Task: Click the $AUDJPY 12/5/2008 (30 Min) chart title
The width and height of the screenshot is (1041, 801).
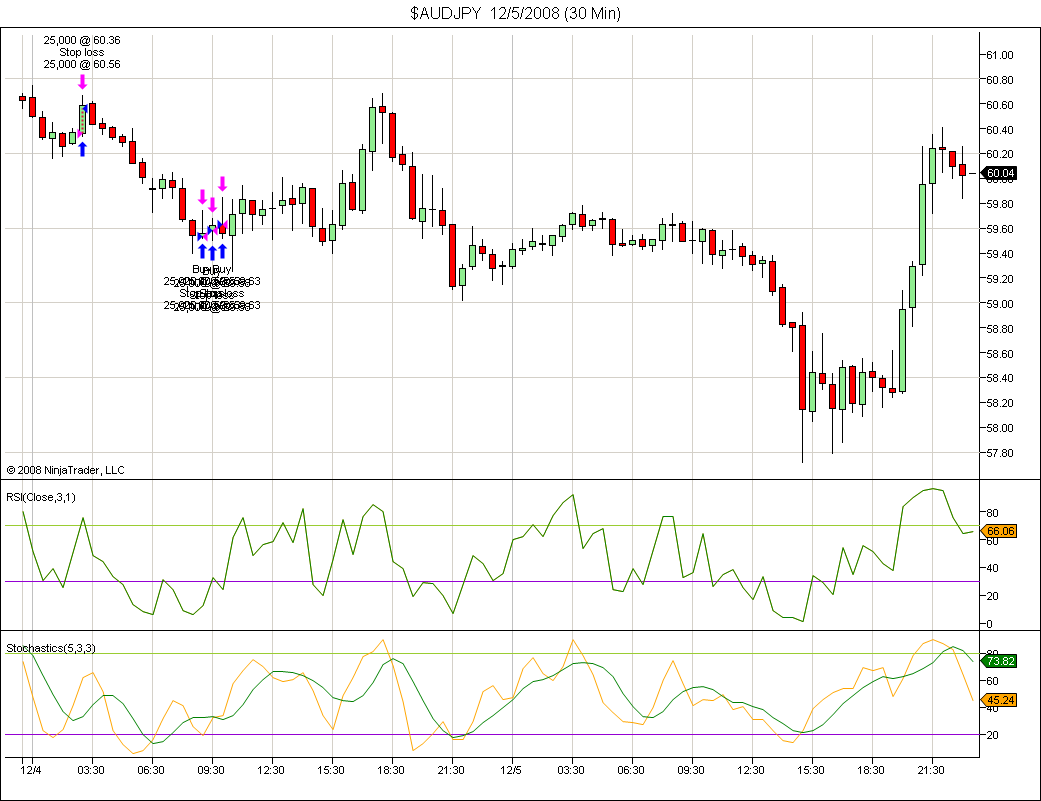Action: (515, 13)
